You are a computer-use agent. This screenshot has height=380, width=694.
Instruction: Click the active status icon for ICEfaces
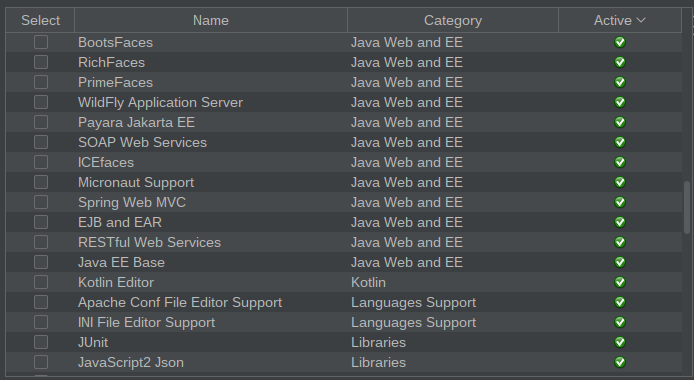[x=620, y=162]
